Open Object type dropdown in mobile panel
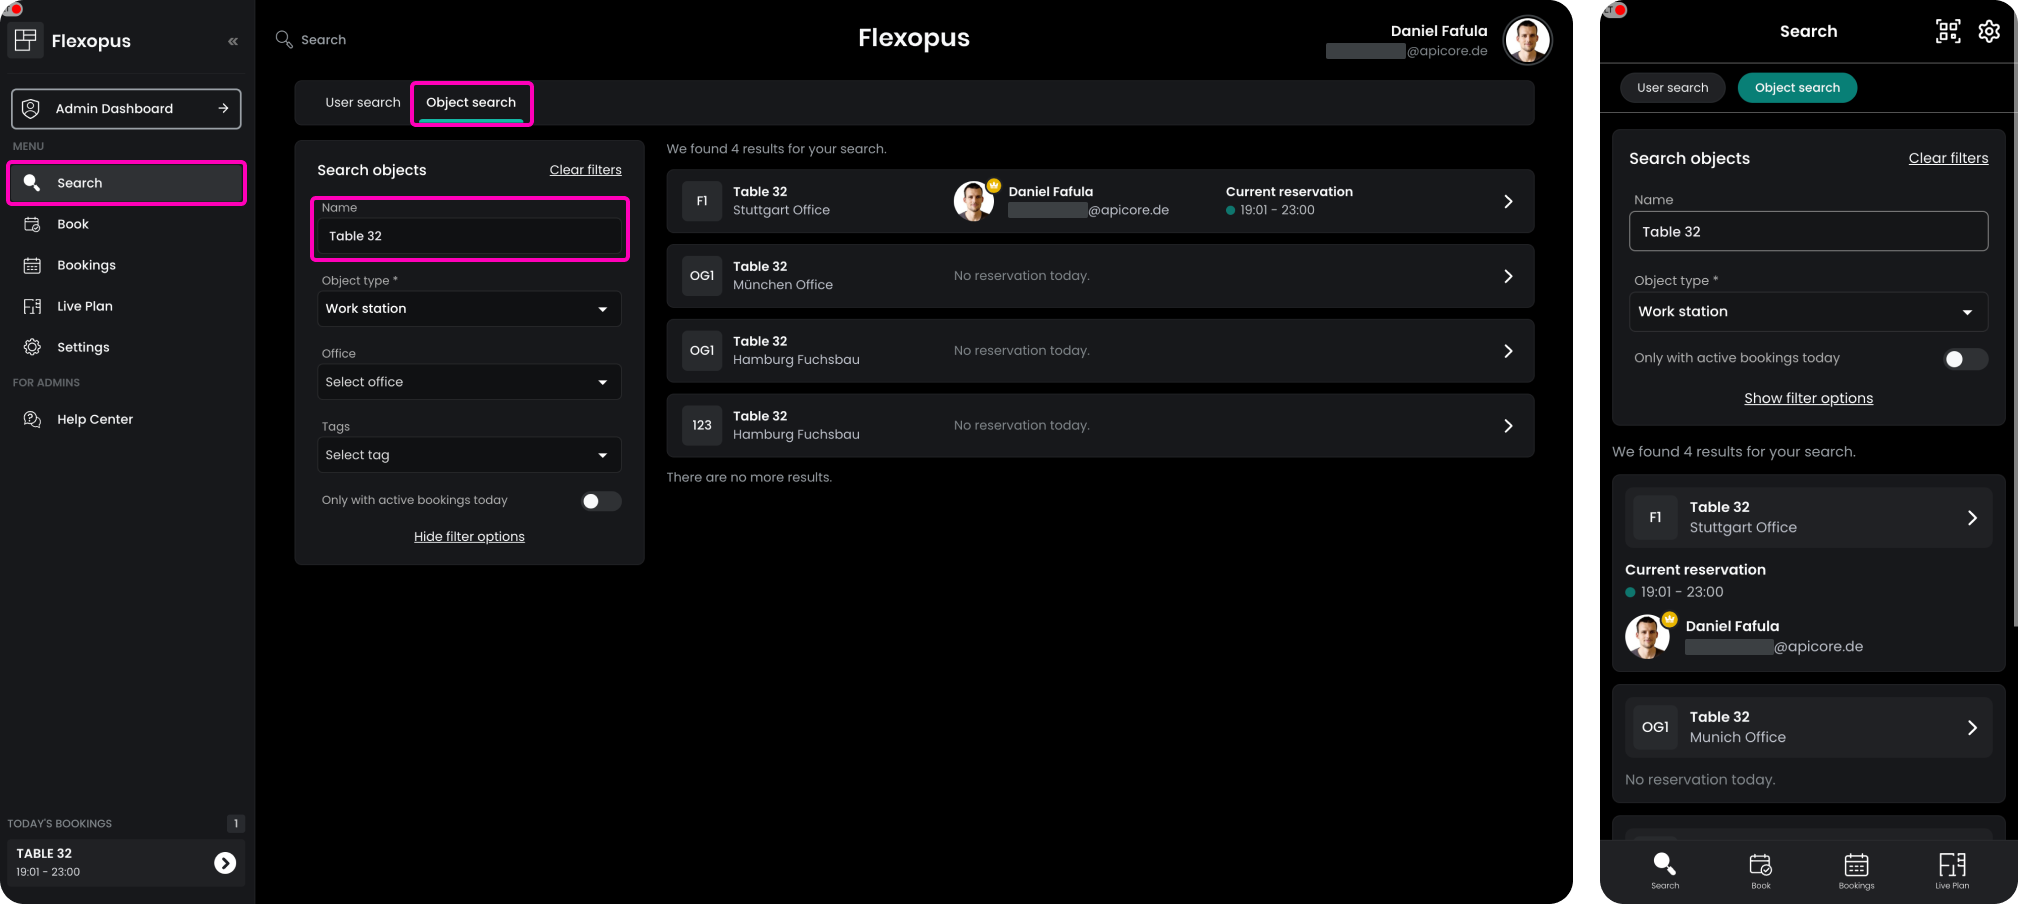This screenshot has width=2018, height=904. tap(1807, 312)
